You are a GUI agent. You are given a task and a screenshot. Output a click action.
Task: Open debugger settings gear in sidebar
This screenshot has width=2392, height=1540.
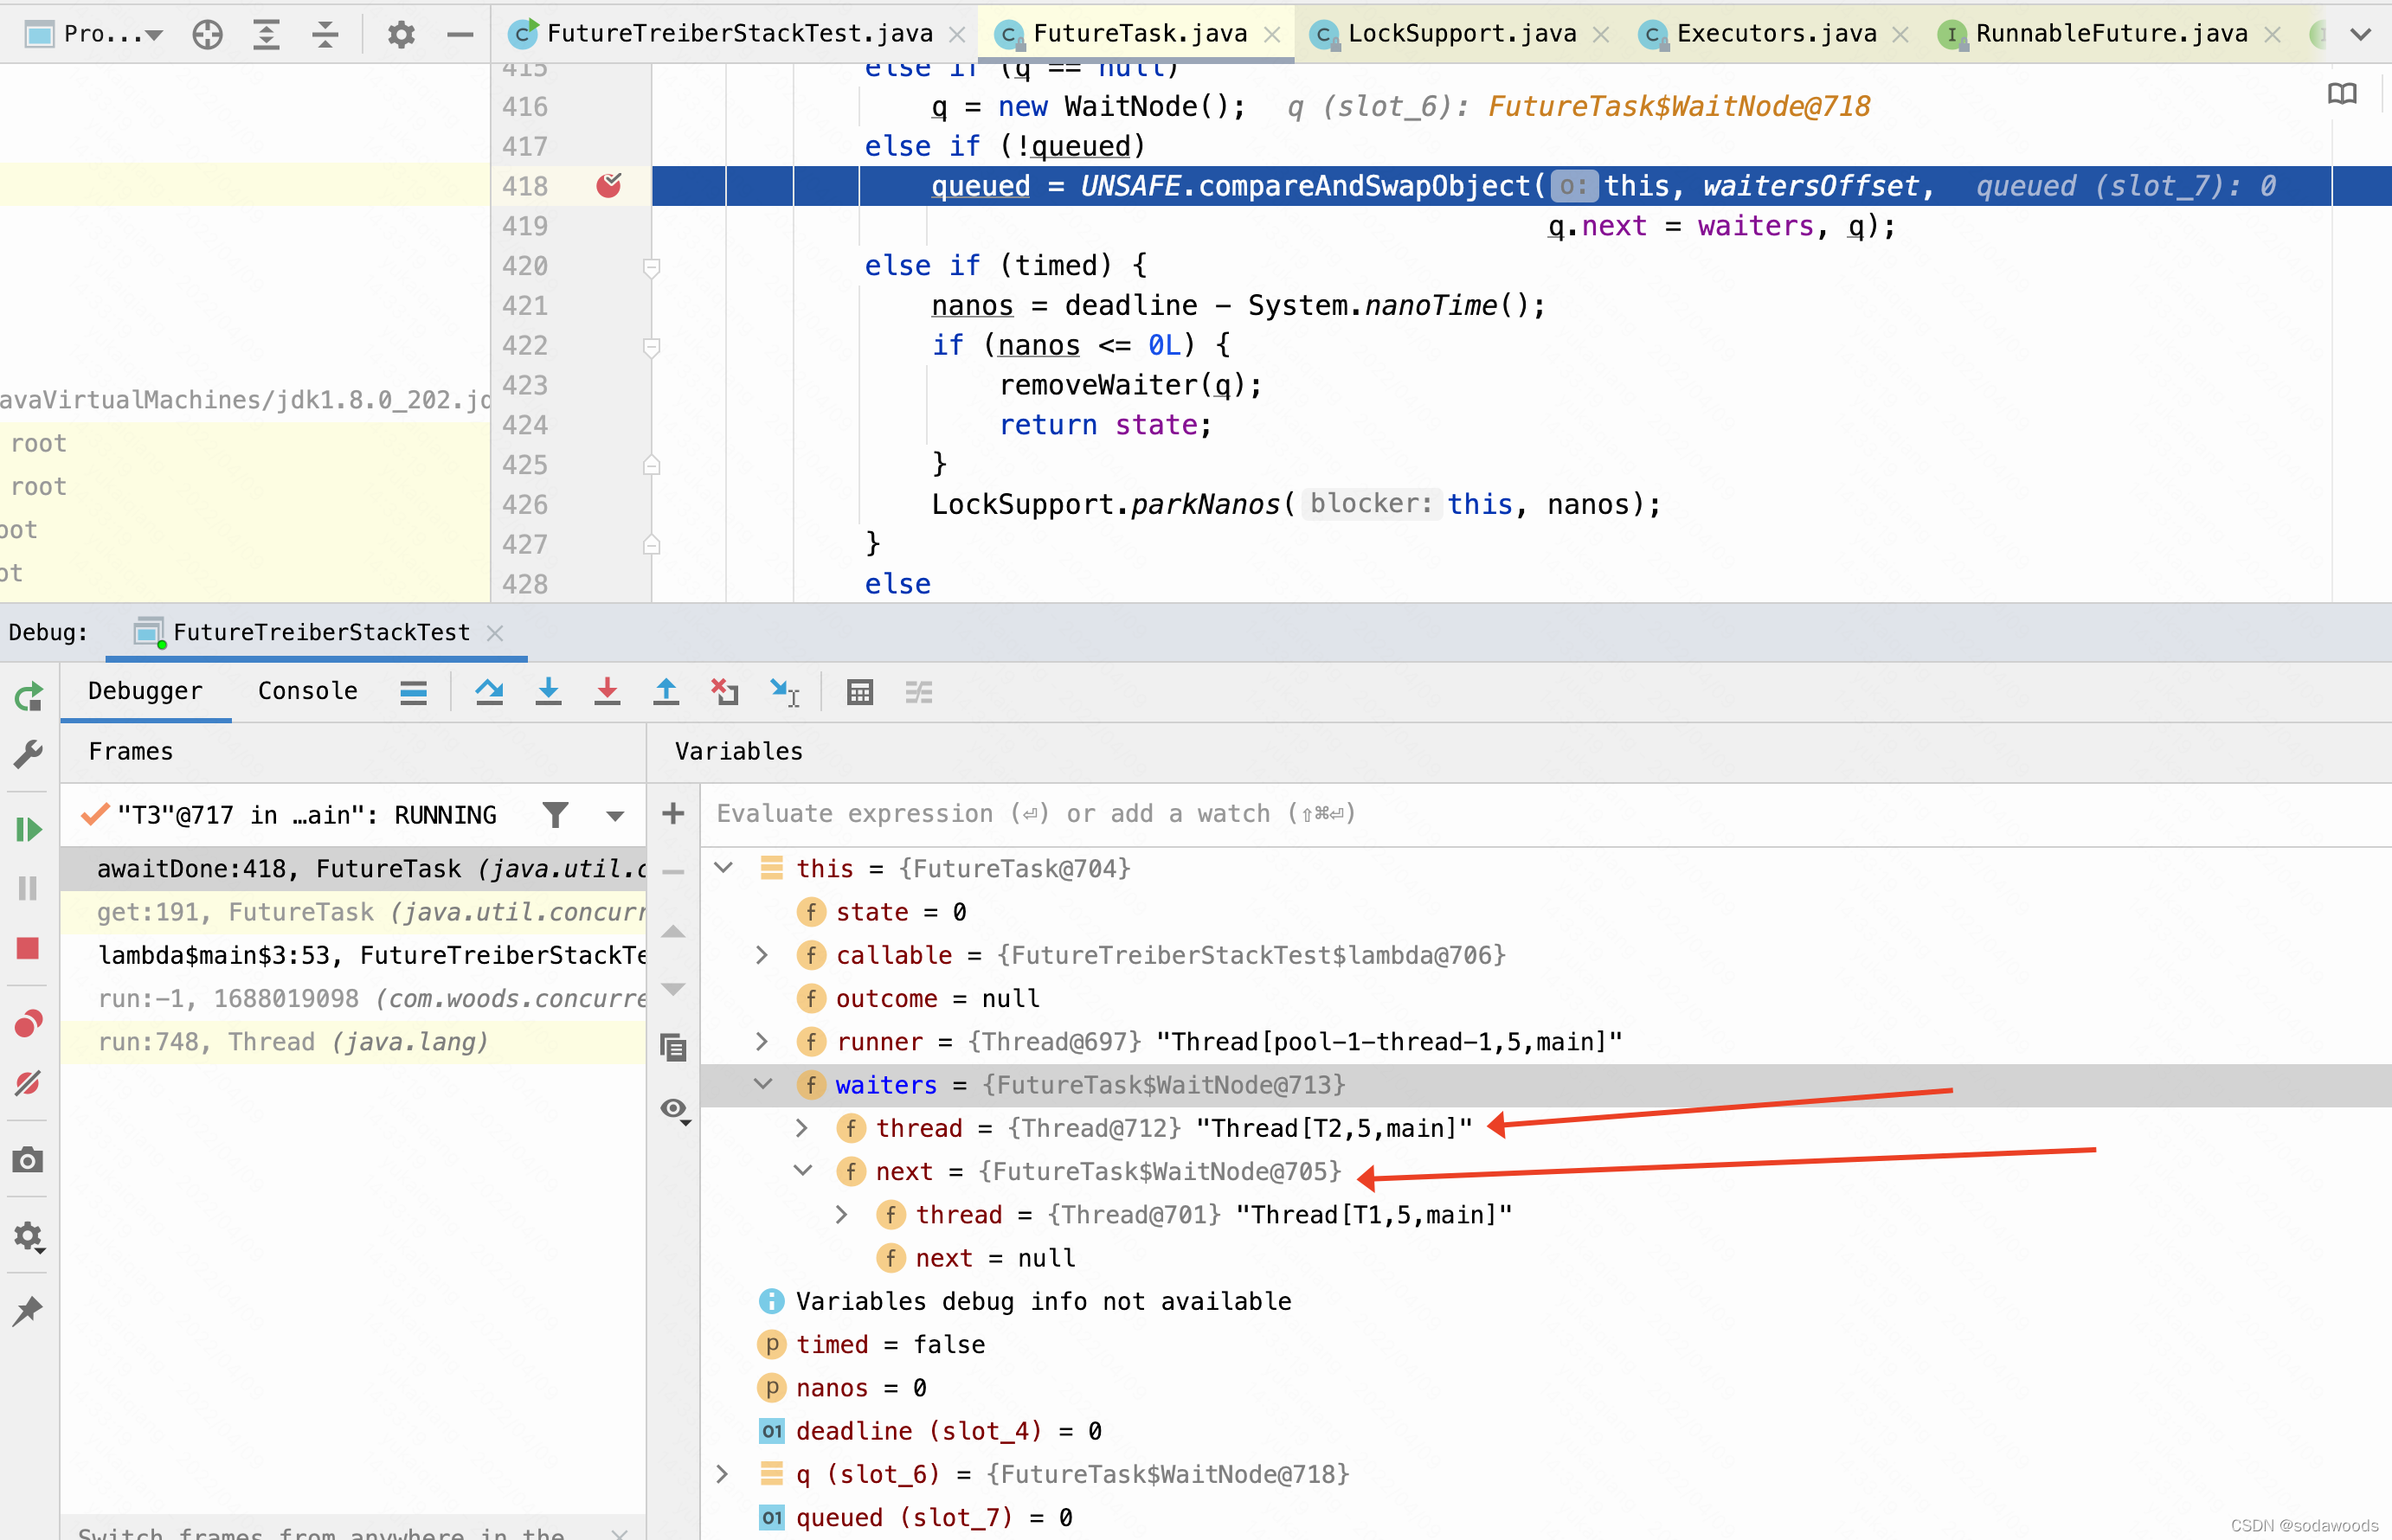28,1237
